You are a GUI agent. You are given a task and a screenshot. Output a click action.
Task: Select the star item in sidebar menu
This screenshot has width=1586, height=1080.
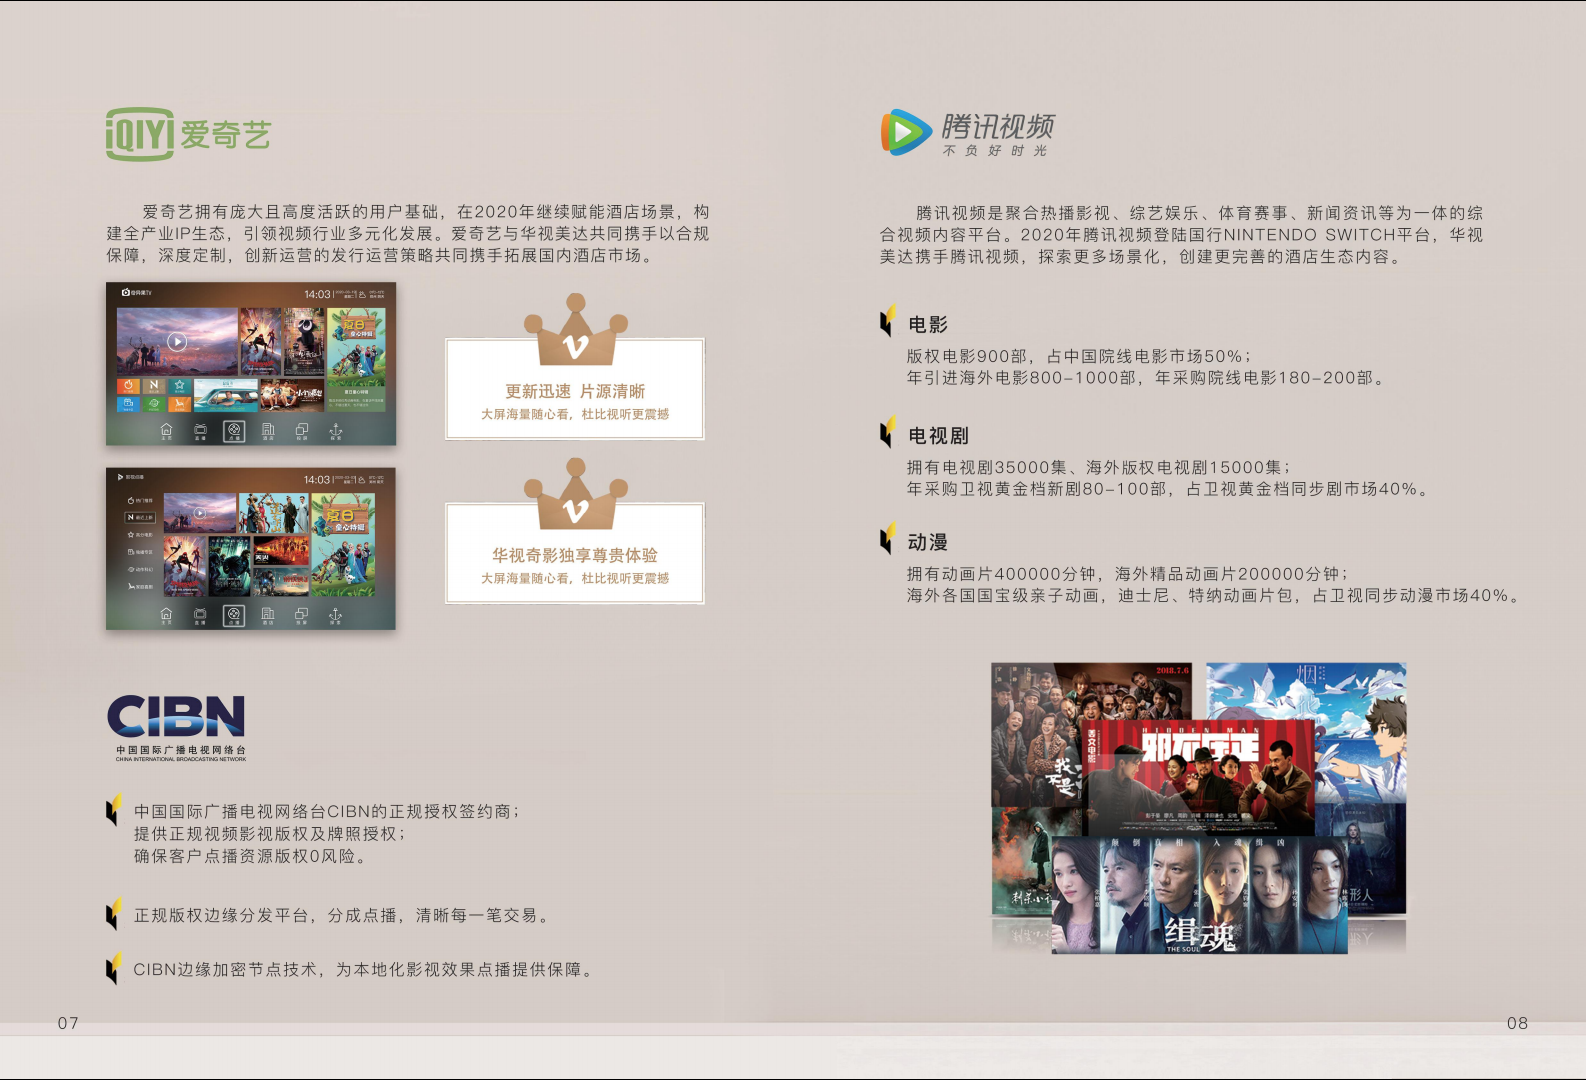coord(139,535)
